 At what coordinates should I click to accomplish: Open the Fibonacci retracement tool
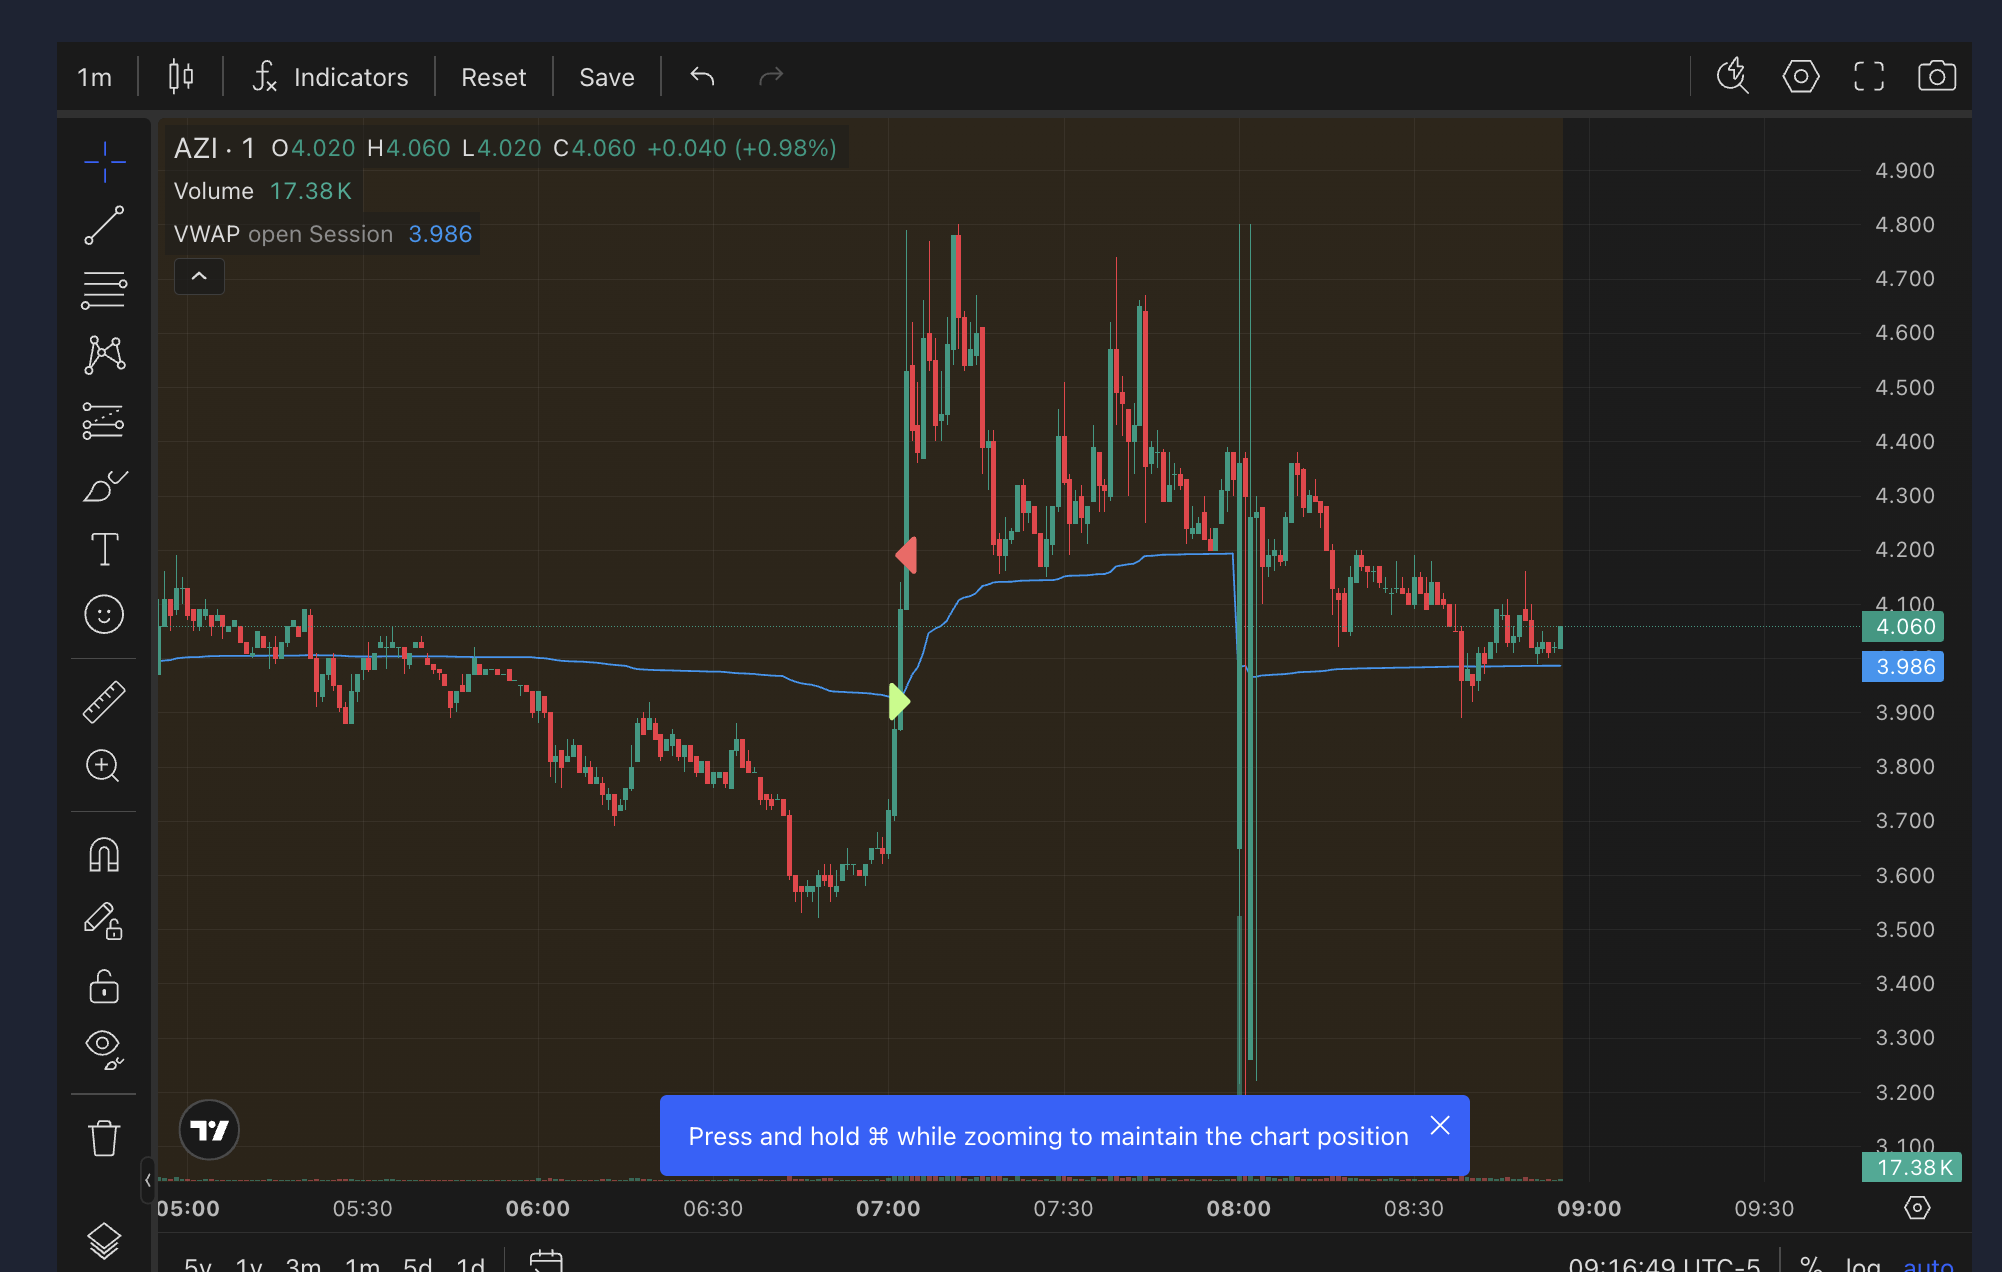click(104, 290)
